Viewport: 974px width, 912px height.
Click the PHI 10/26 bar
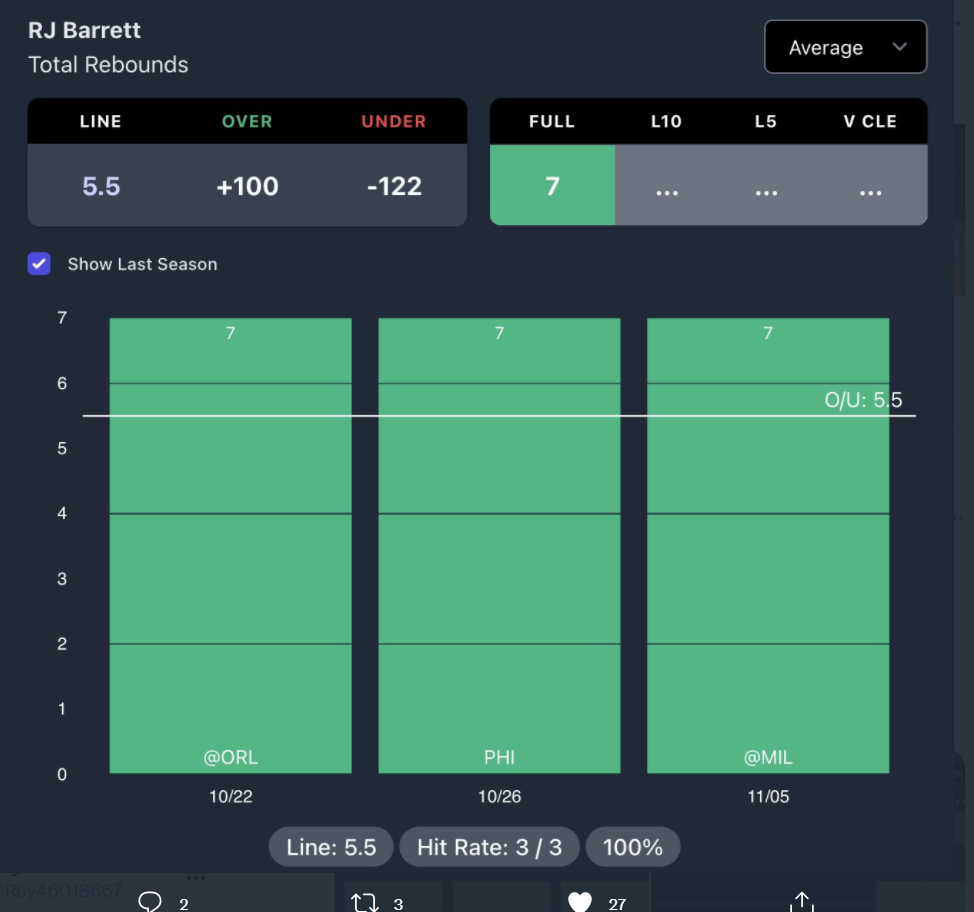[499, 545]
